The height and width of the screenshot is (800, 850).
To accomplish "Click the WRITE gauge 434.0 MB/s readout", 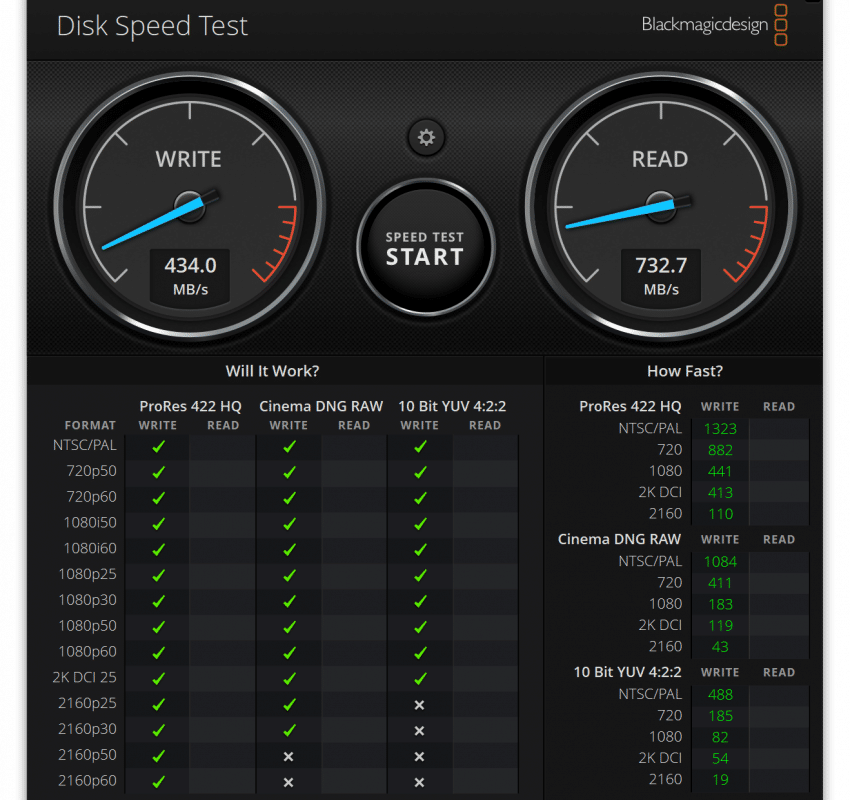I will (x=190, y=276).
